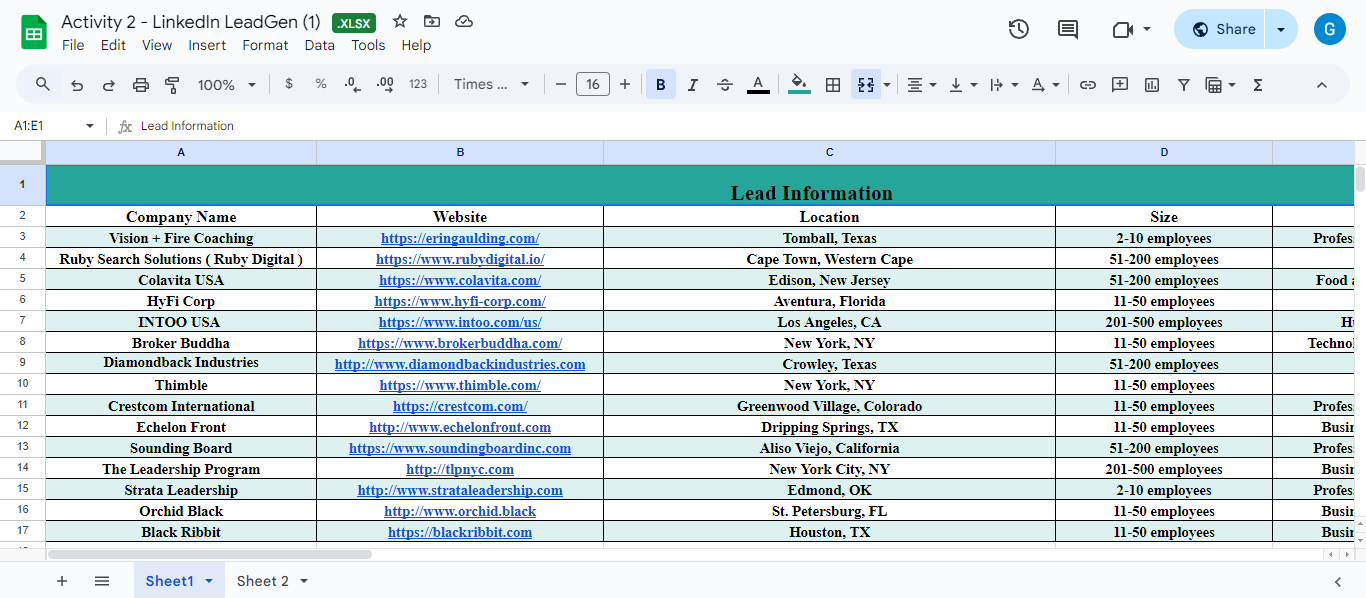Switch to Sheet 2 tab
The image size is (1366, 598).
271,581
